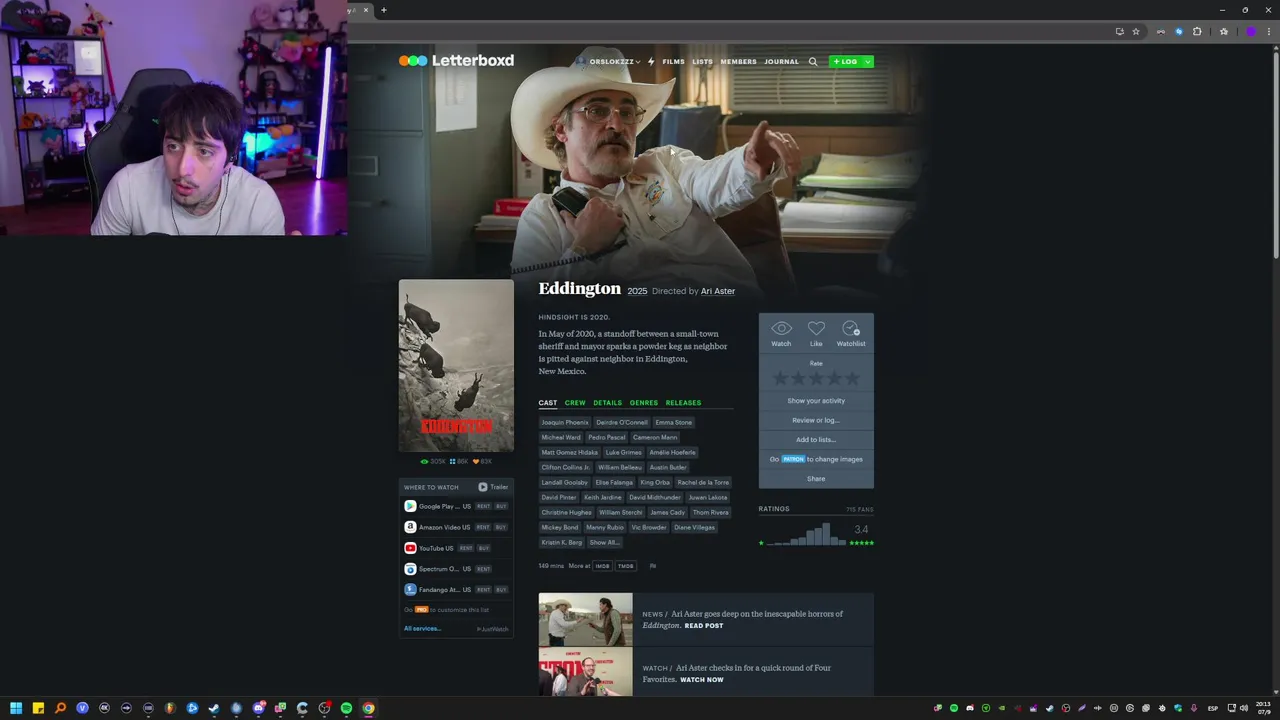The height and width of the screenshot is (720, 1280).
Task: Switch to the Crew tab
Action: pos(575,403)
